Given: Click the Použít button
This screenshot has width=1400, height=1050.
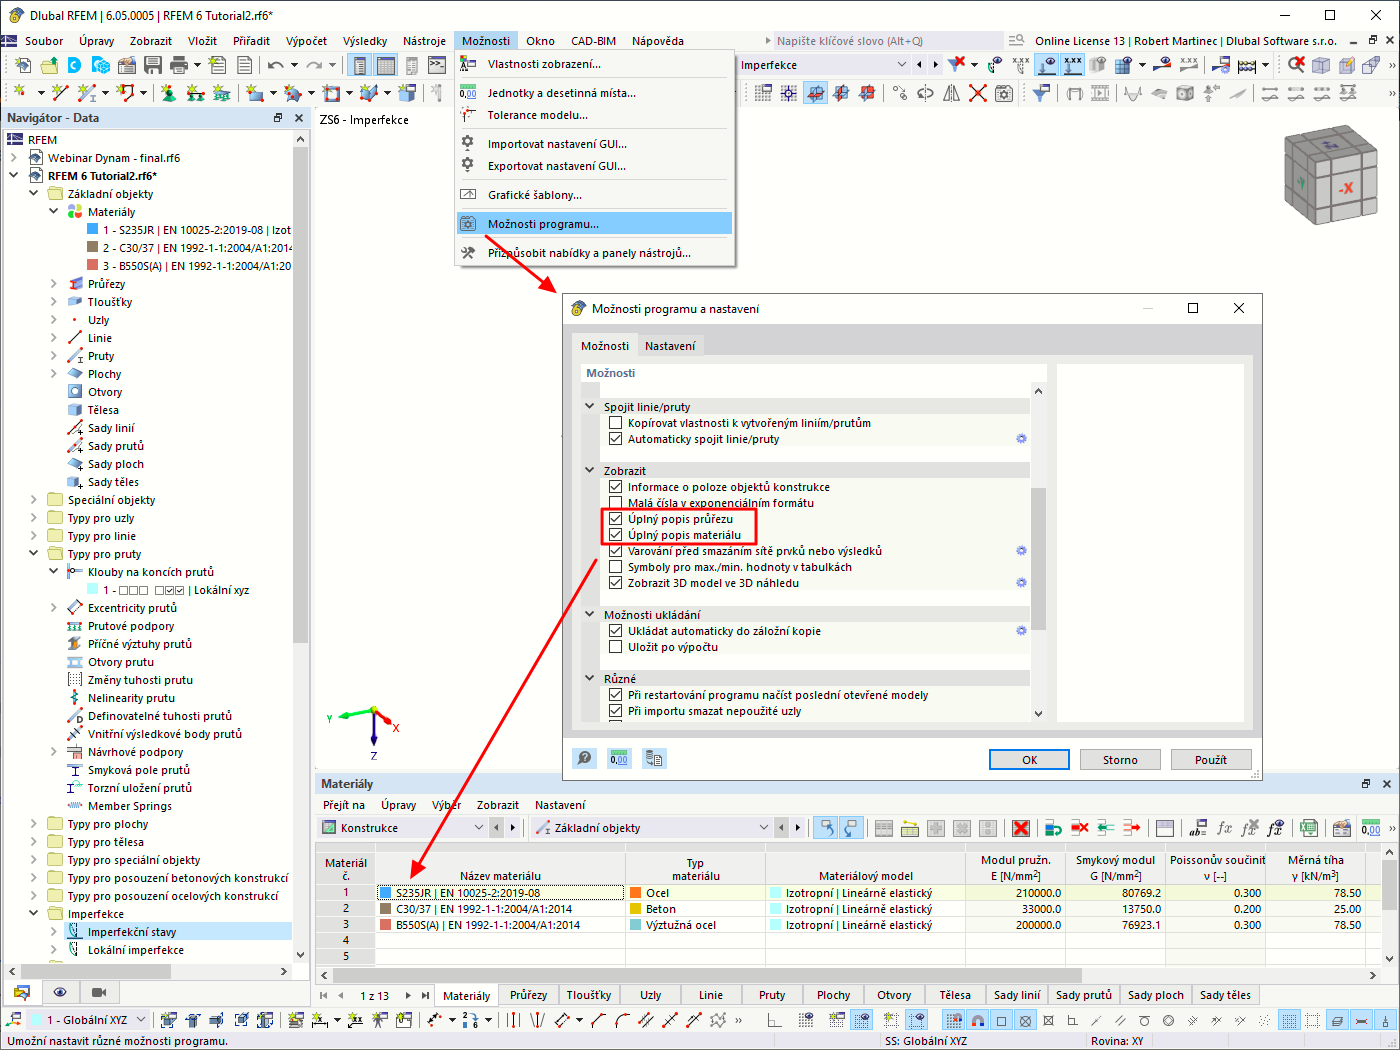Looking at the screenshot, I should coord(1211,760).
